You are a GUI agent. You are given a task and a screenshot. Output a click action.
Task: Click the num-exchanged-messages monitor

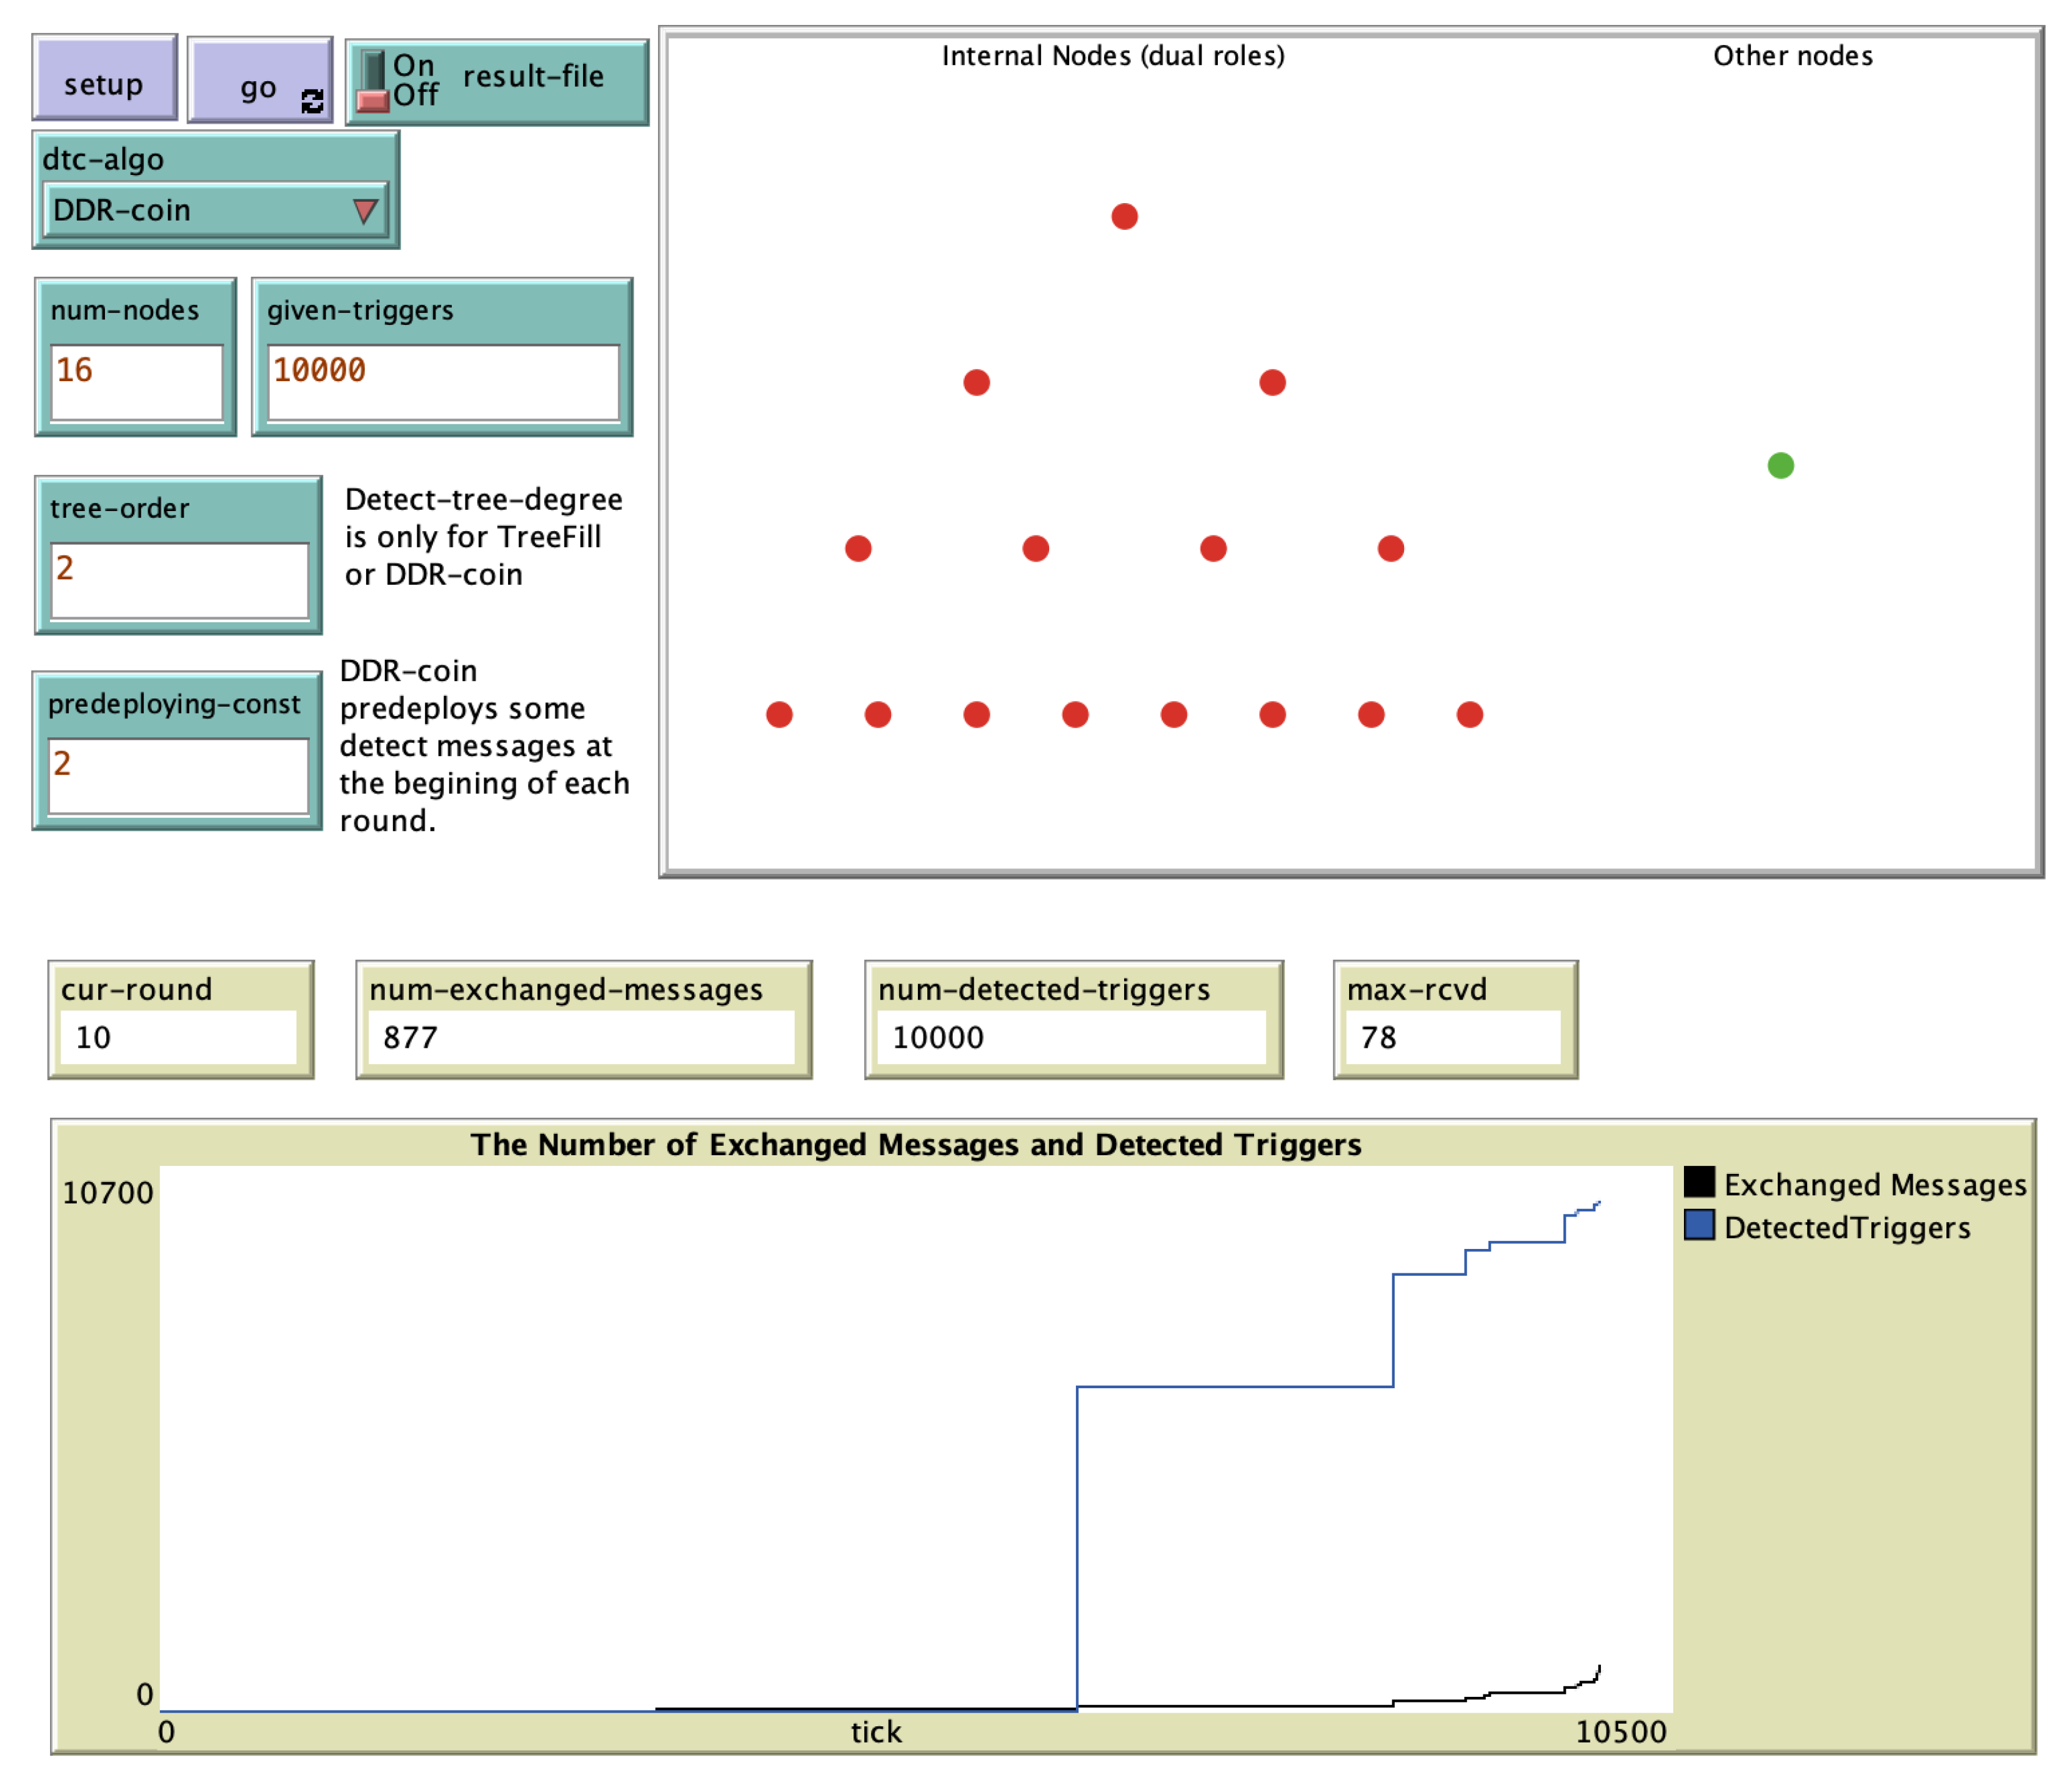click(583, 1019)
